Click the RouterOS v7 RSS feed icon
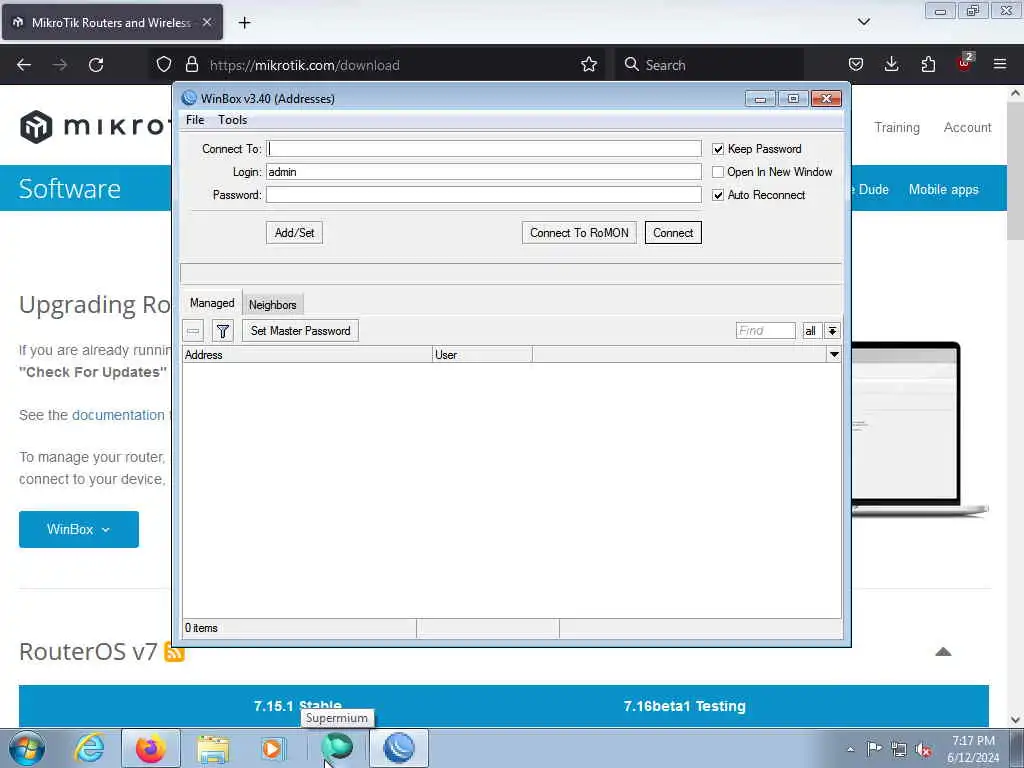The width and height of the screenshot is (1024, 768). [x=174, y=652]
